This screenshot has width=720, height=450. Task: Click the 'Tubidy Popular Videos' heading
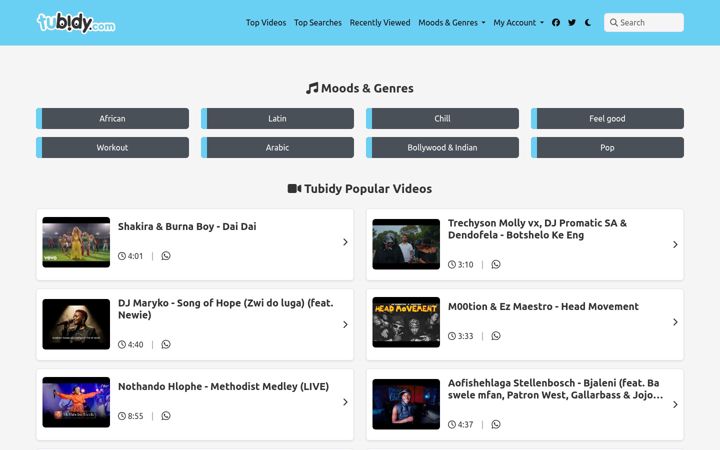[x=360, y=189]
